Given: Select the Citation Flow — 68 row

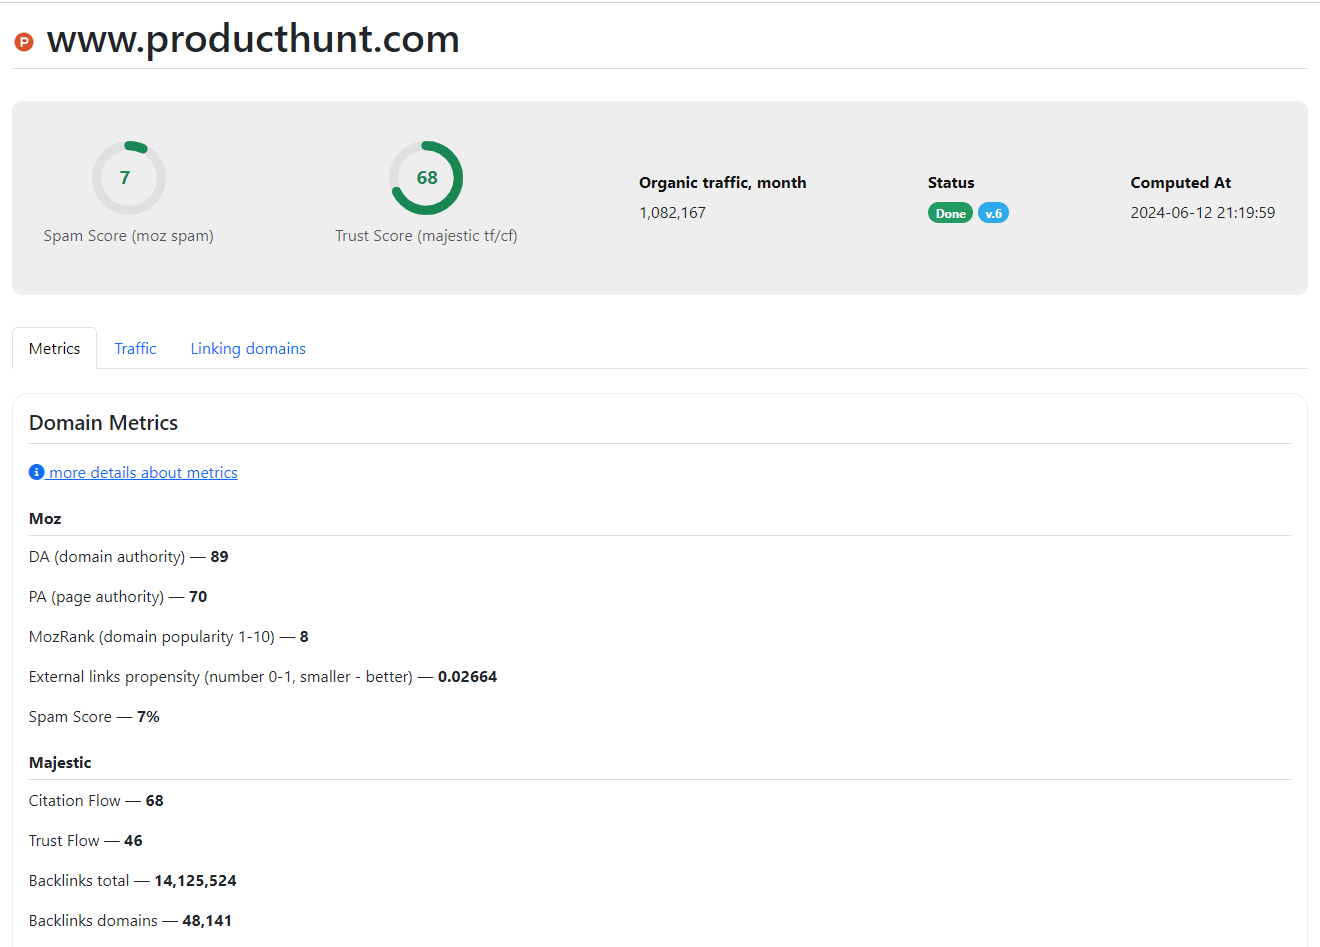Looking at the screenshot, I should pyautogui.click(x=96, y=801).
